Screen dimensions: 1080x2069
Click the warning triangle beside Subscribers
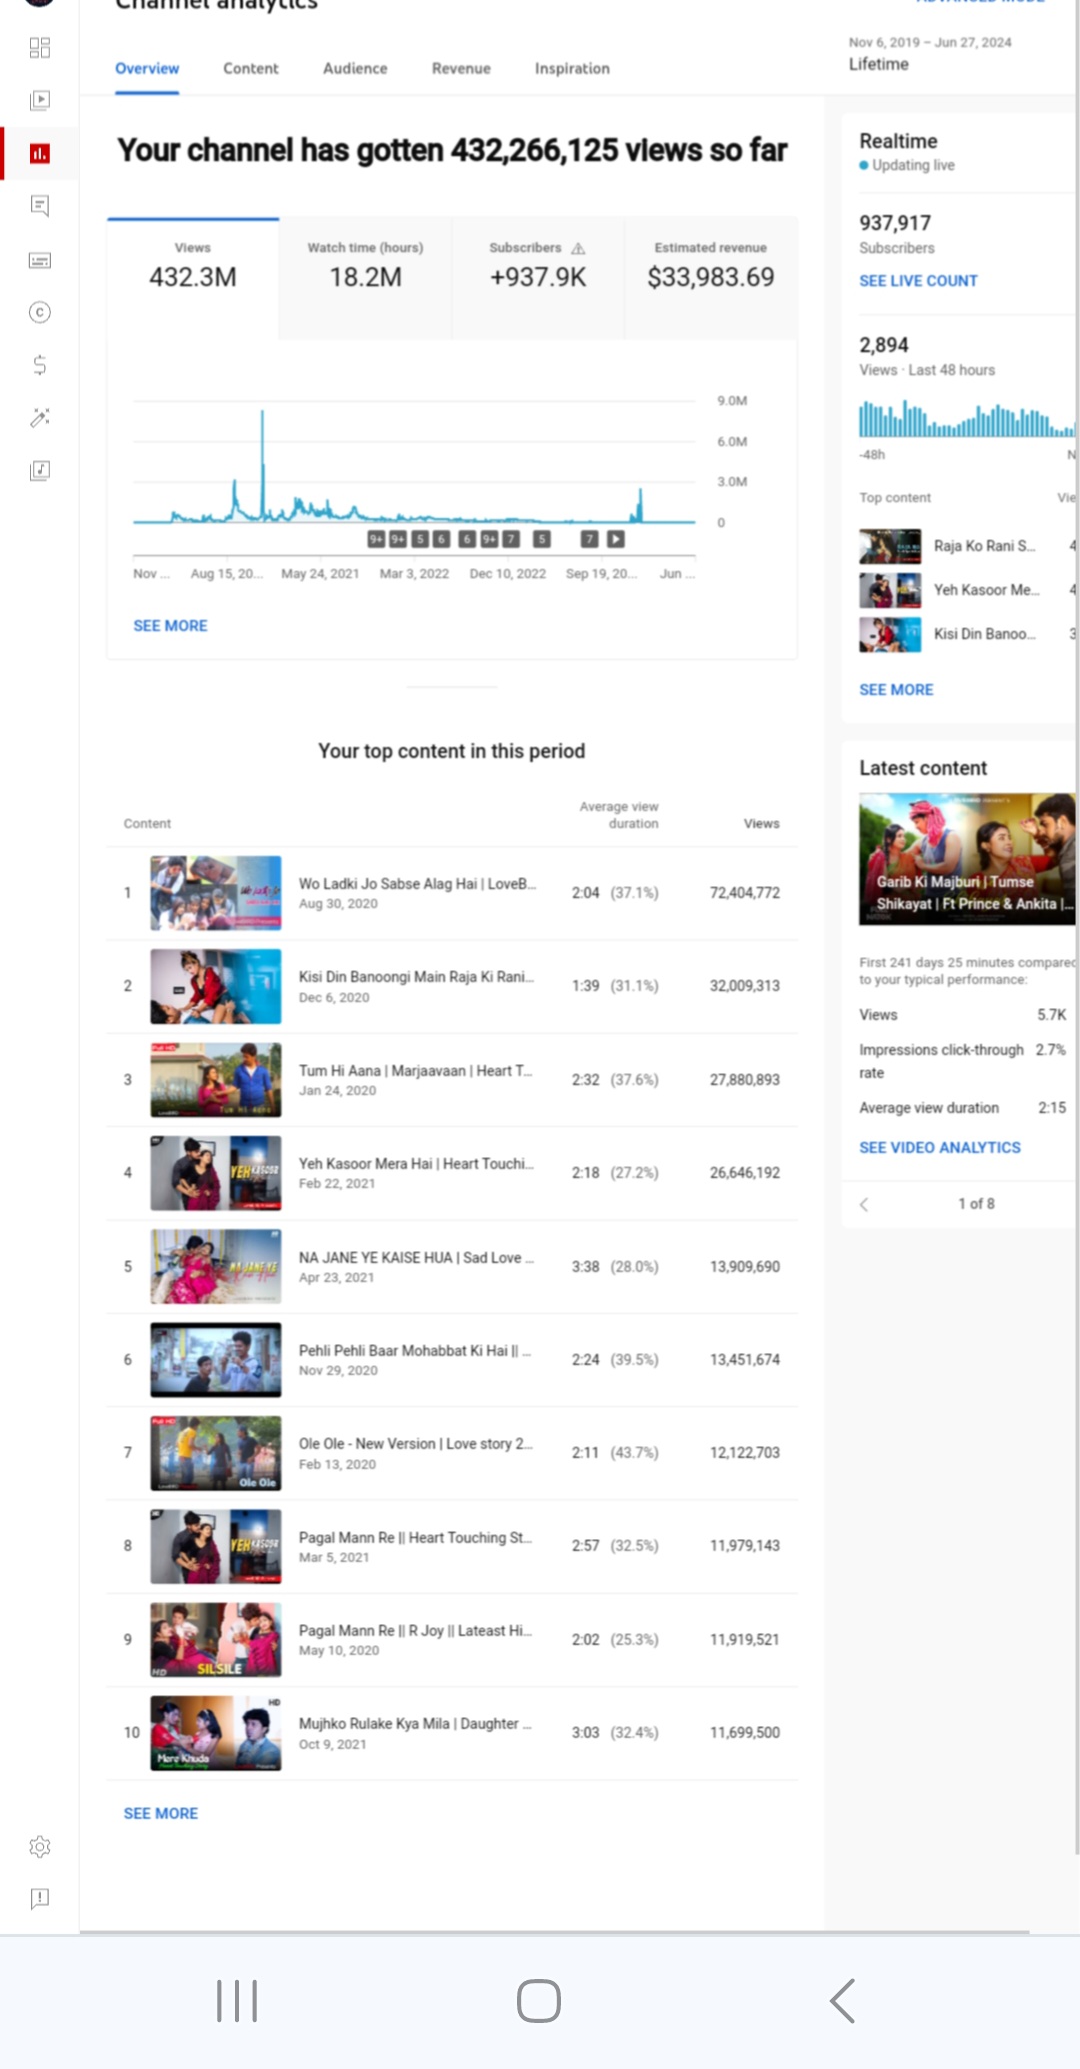pyautogui.click(x=578, y=248)
